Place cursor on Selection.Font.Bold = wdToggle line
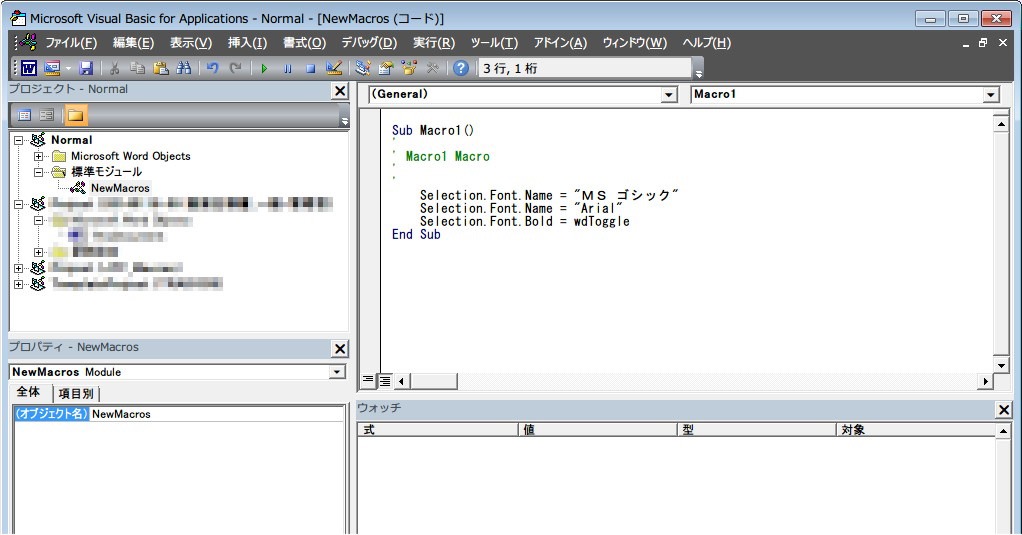 tap(525, 222)
